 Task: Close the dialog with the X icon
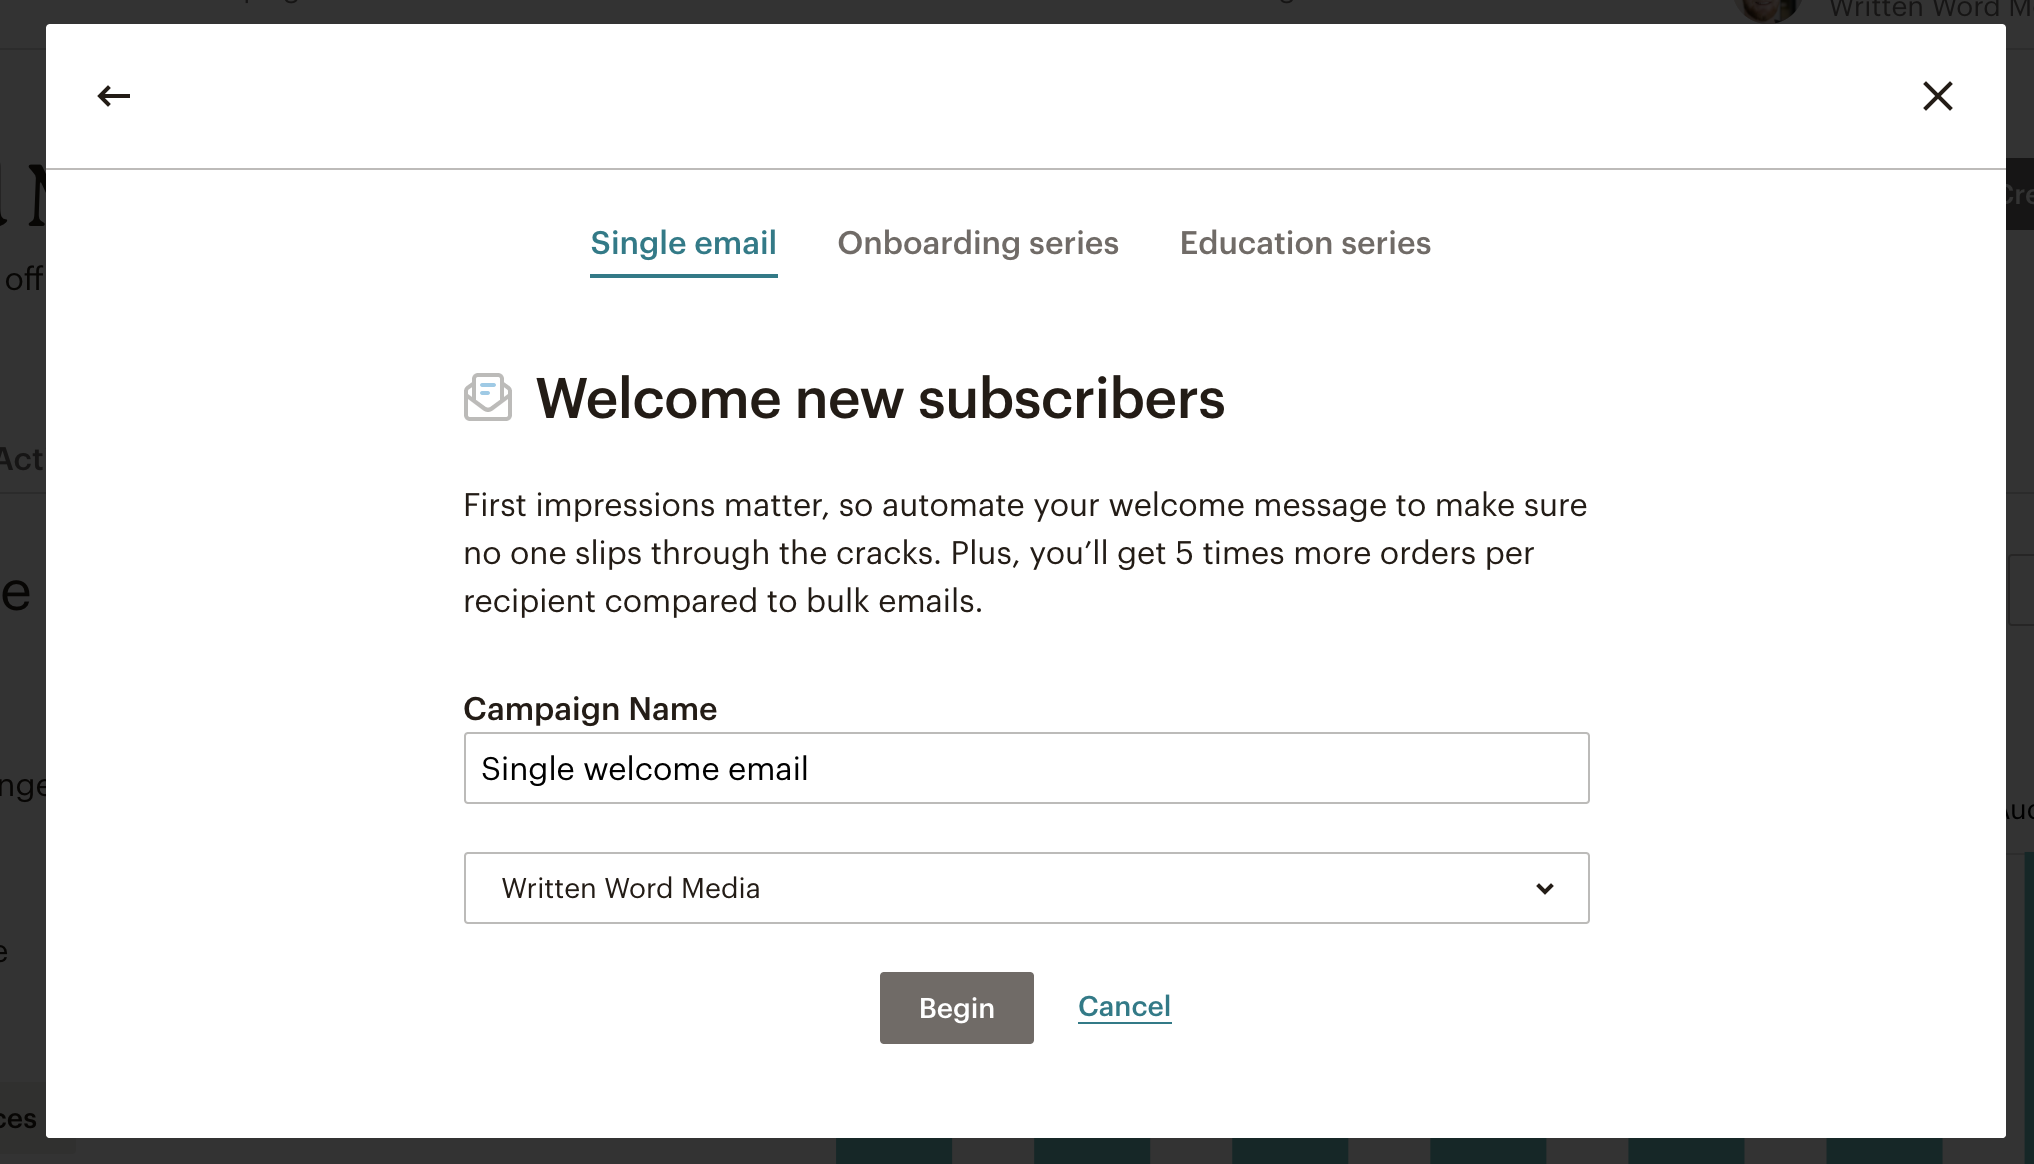coord(1938,96)
